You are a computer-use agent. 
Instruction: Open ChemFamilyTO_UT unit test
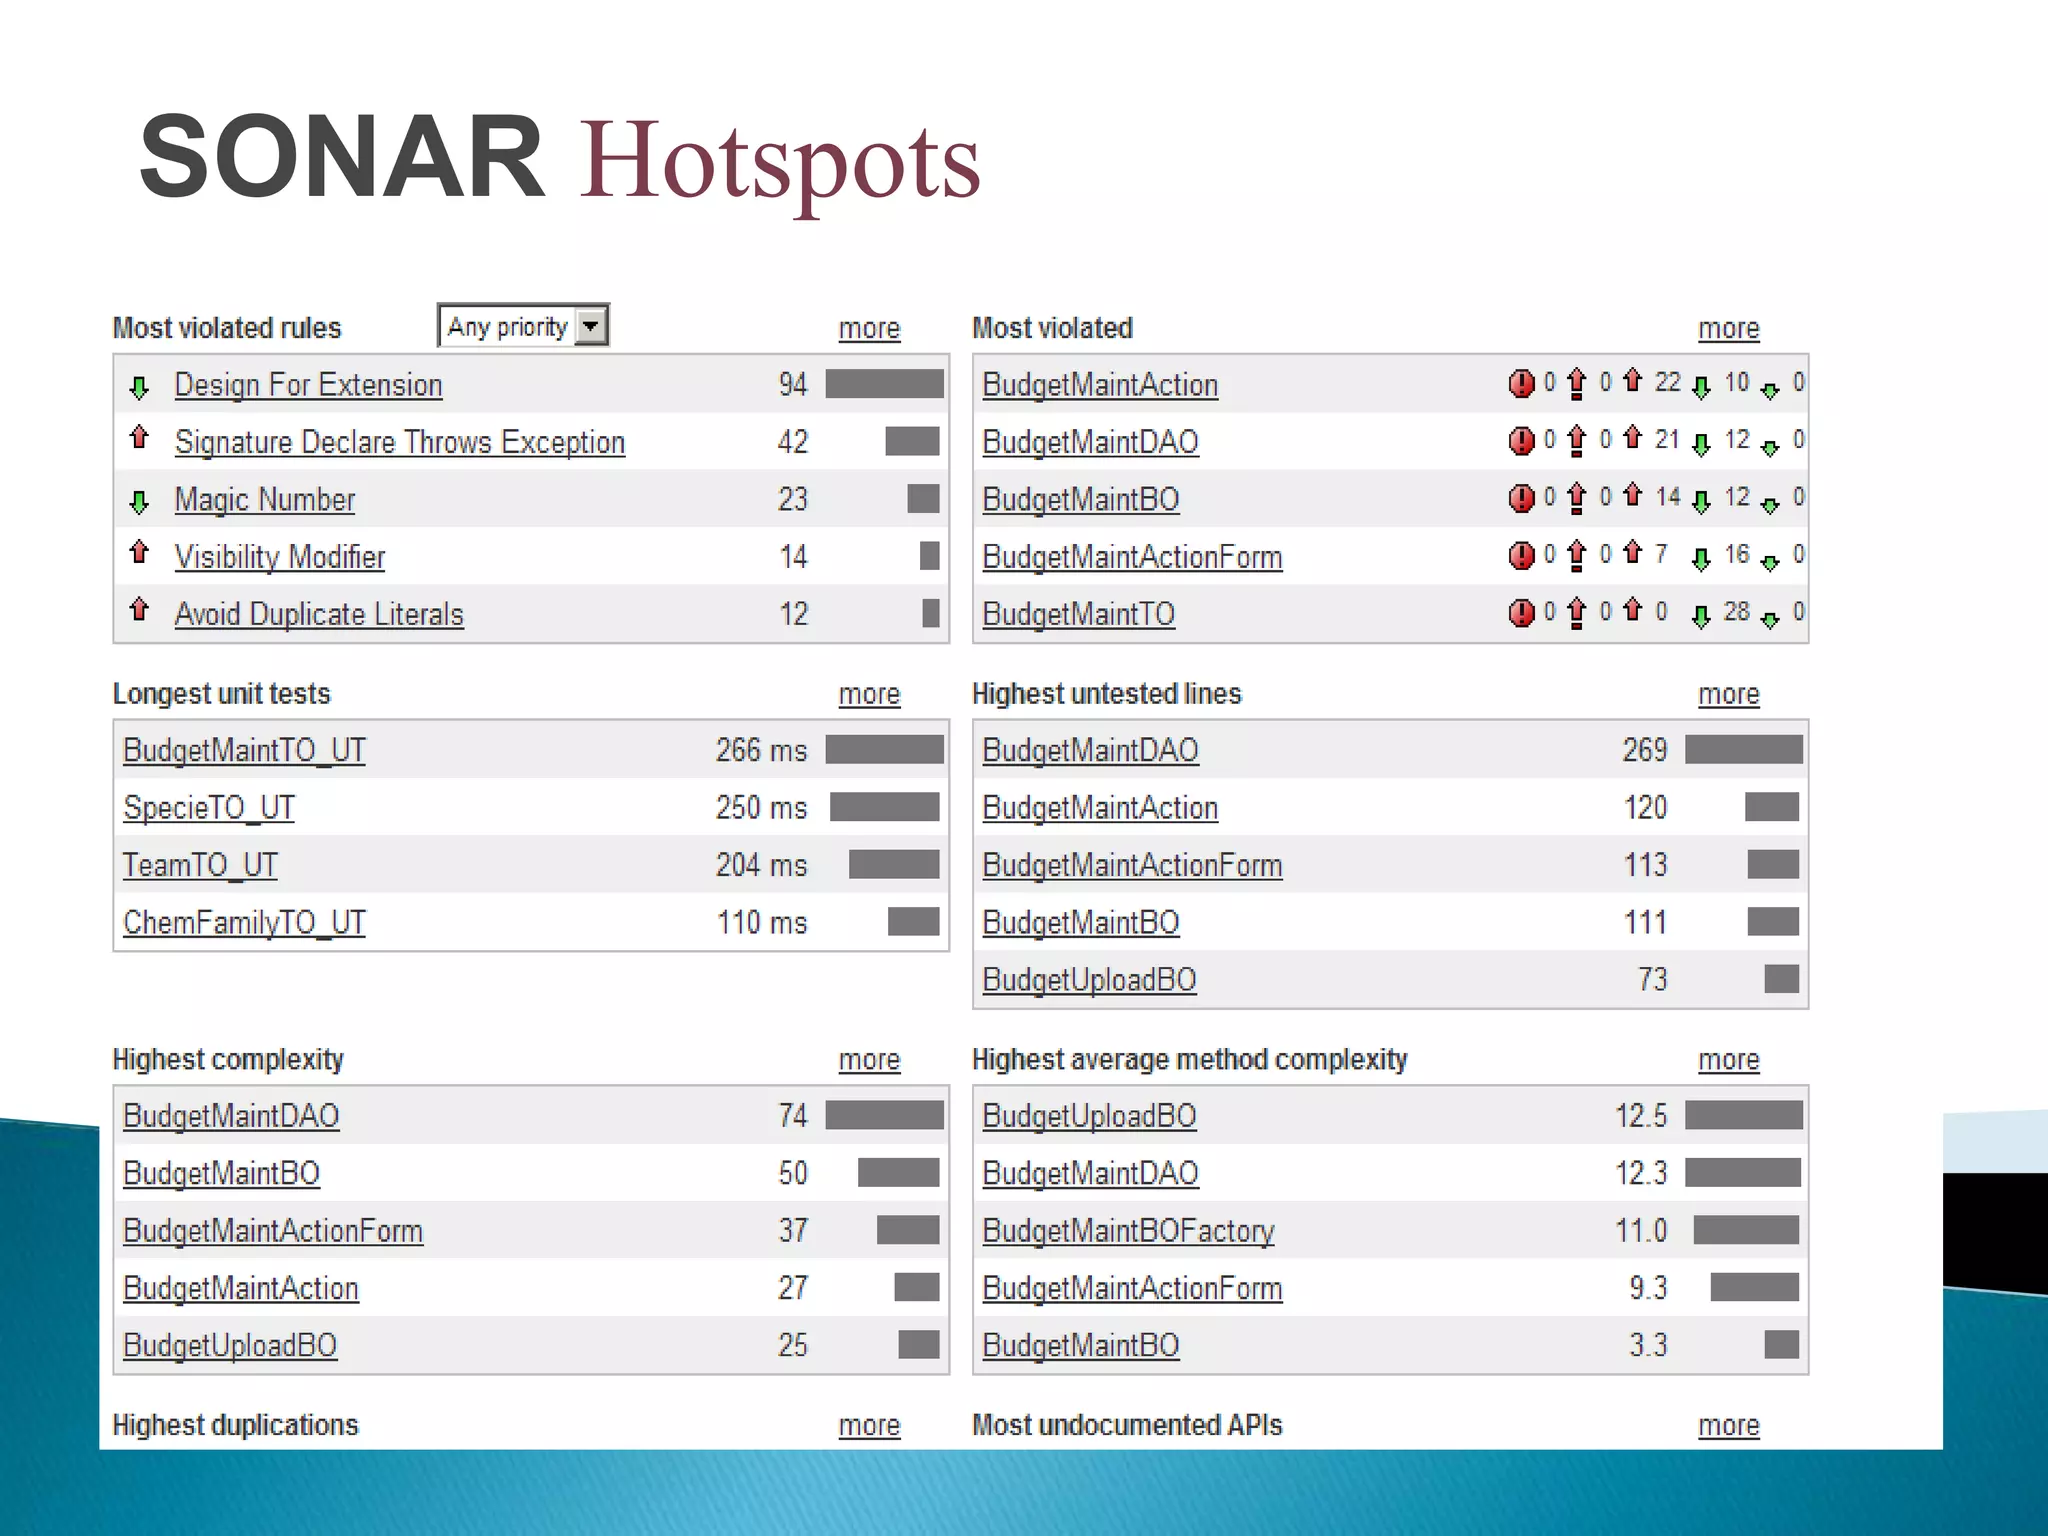click(x=244, y=922)
